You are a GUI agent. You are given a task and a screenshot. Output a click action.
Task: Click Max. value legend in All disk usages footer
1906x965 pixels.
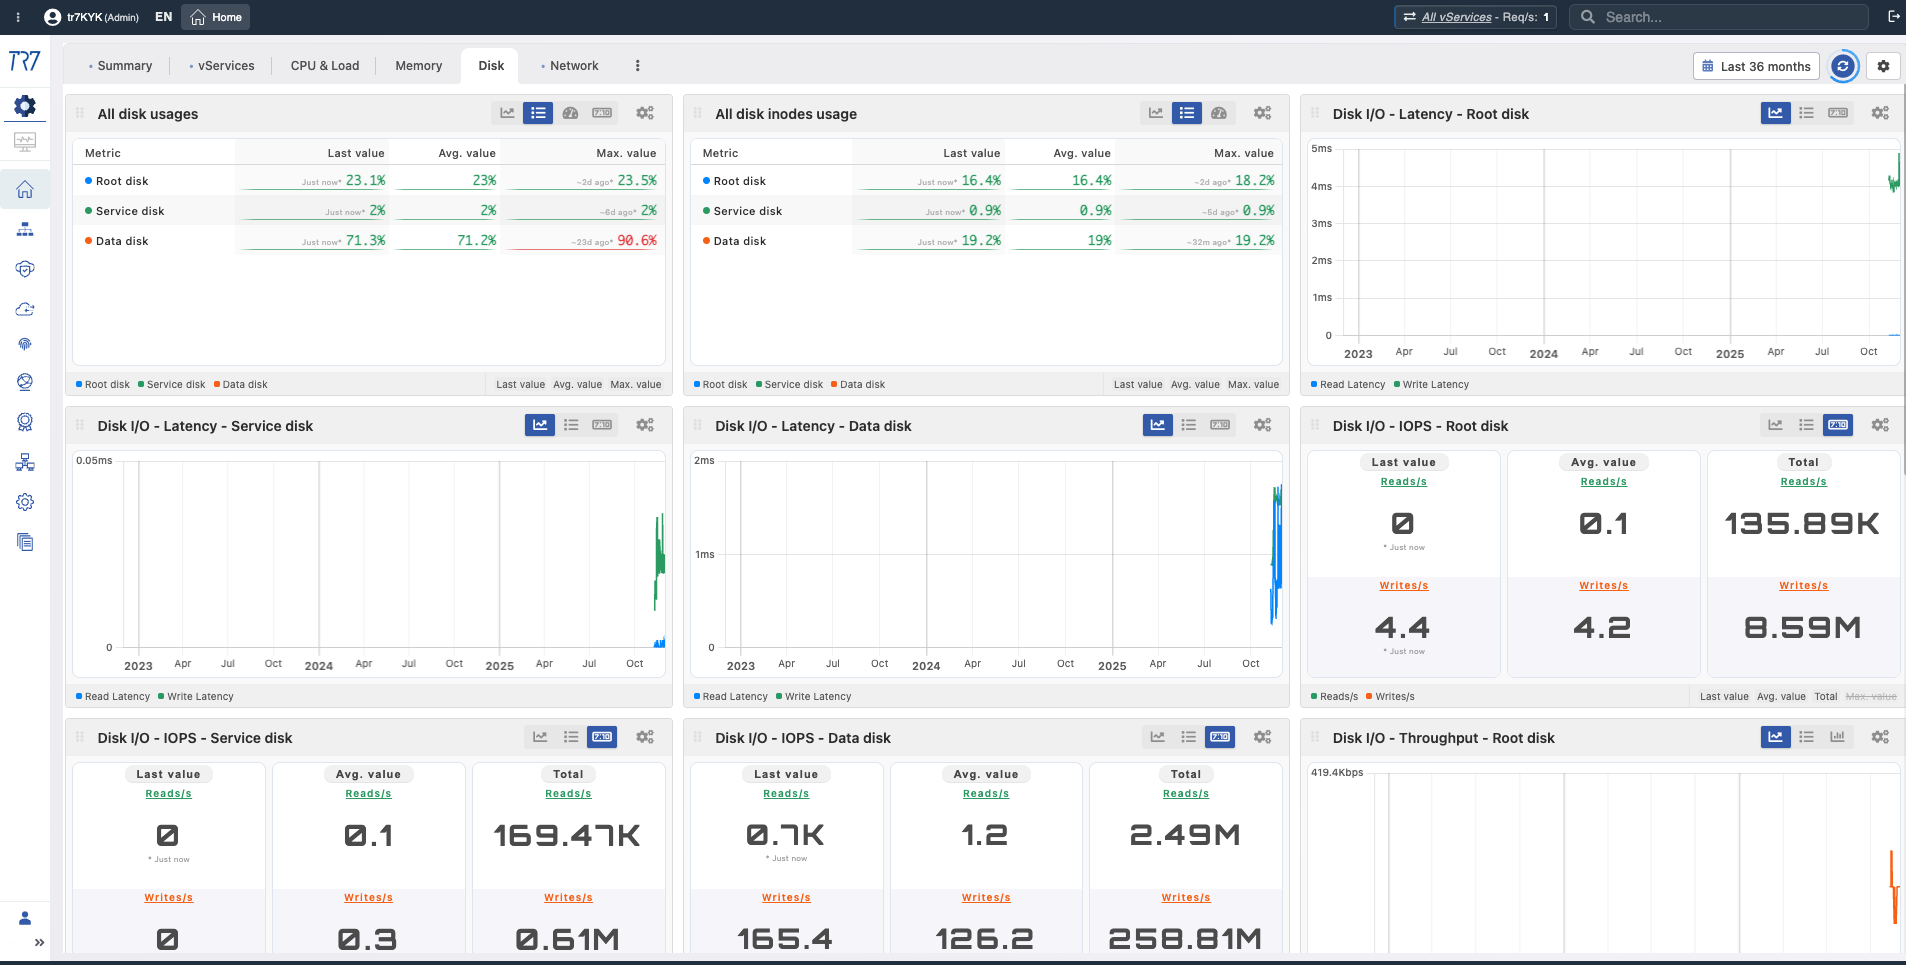(x=636, y=385)
